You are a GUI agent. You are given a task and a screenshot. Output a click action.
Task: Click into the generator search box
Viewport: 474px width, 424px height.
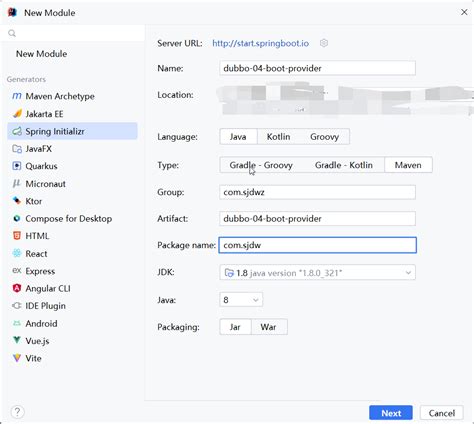[x=73, y=33]
